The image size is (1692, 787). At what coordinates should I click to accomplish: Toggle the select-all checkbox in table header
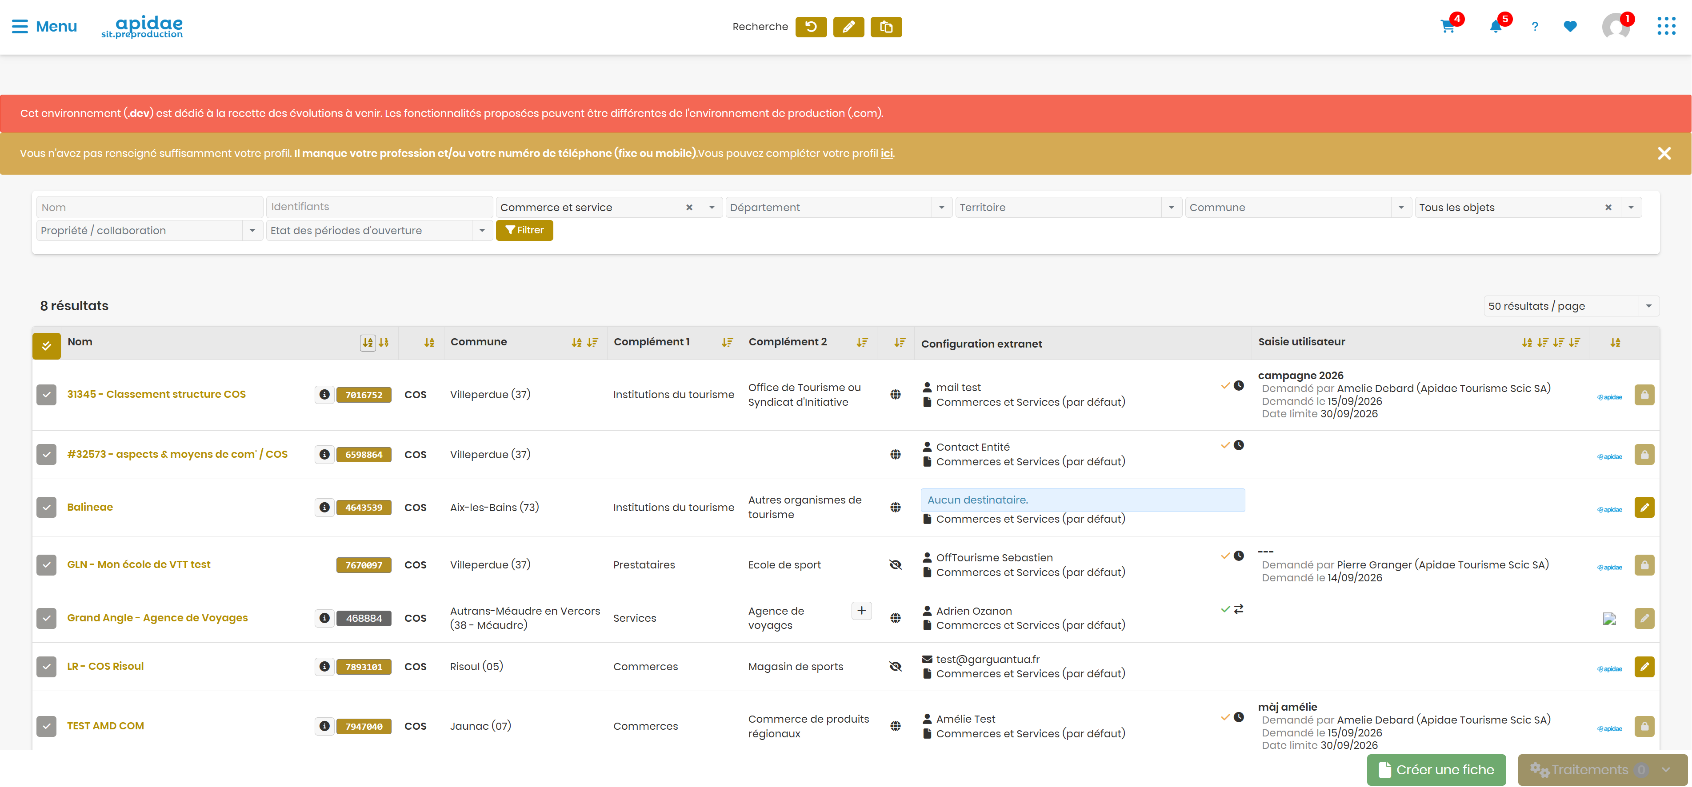coord(46,345)
